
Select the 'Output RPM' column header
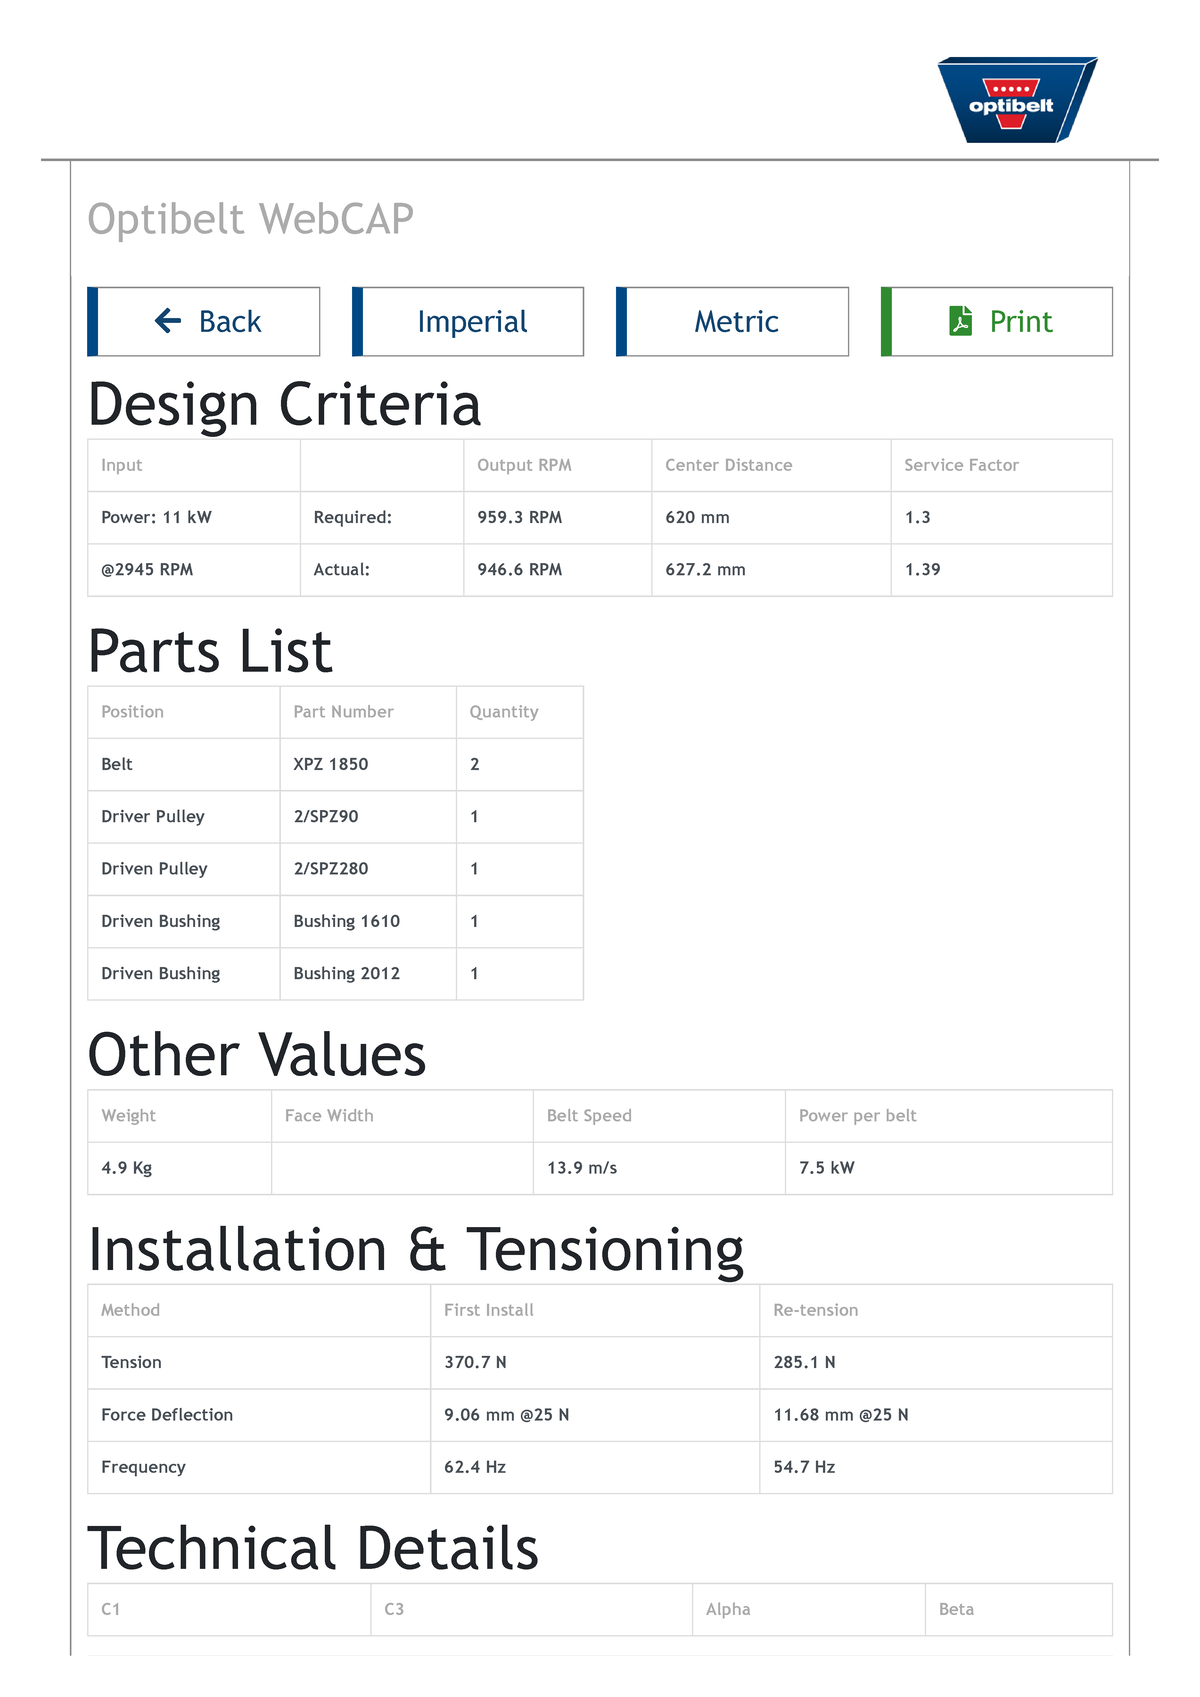525,465
